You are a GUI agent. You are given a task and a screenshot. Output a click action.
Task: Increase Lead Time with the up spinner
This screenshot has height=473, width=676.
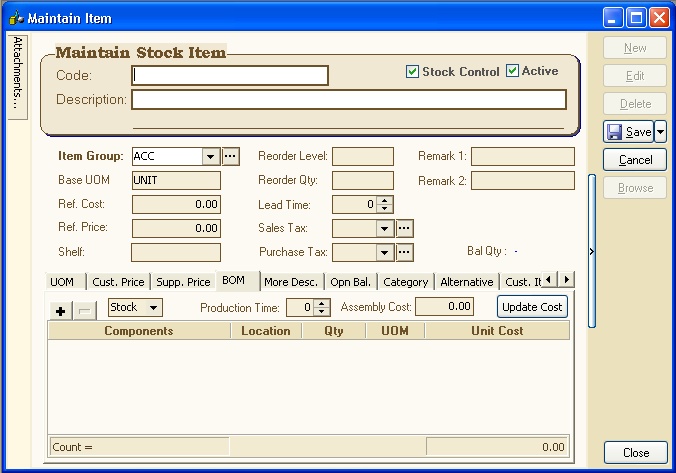[385, 200]
